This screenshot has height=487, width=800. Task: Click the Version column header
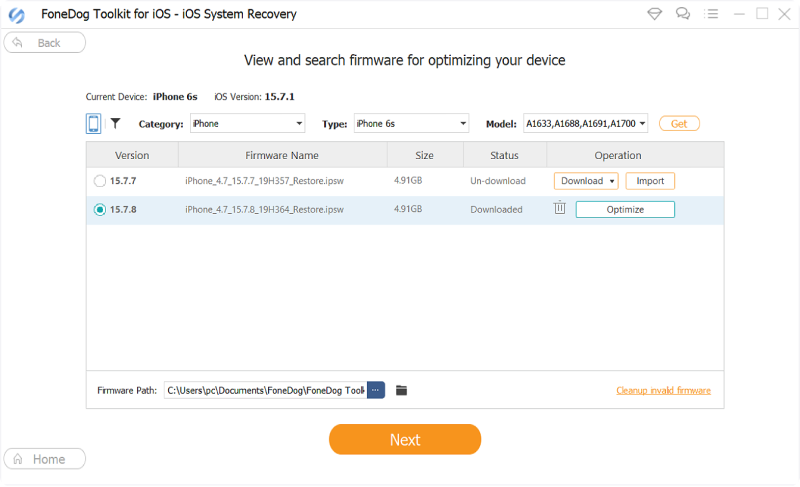click(x=132, y=155)
